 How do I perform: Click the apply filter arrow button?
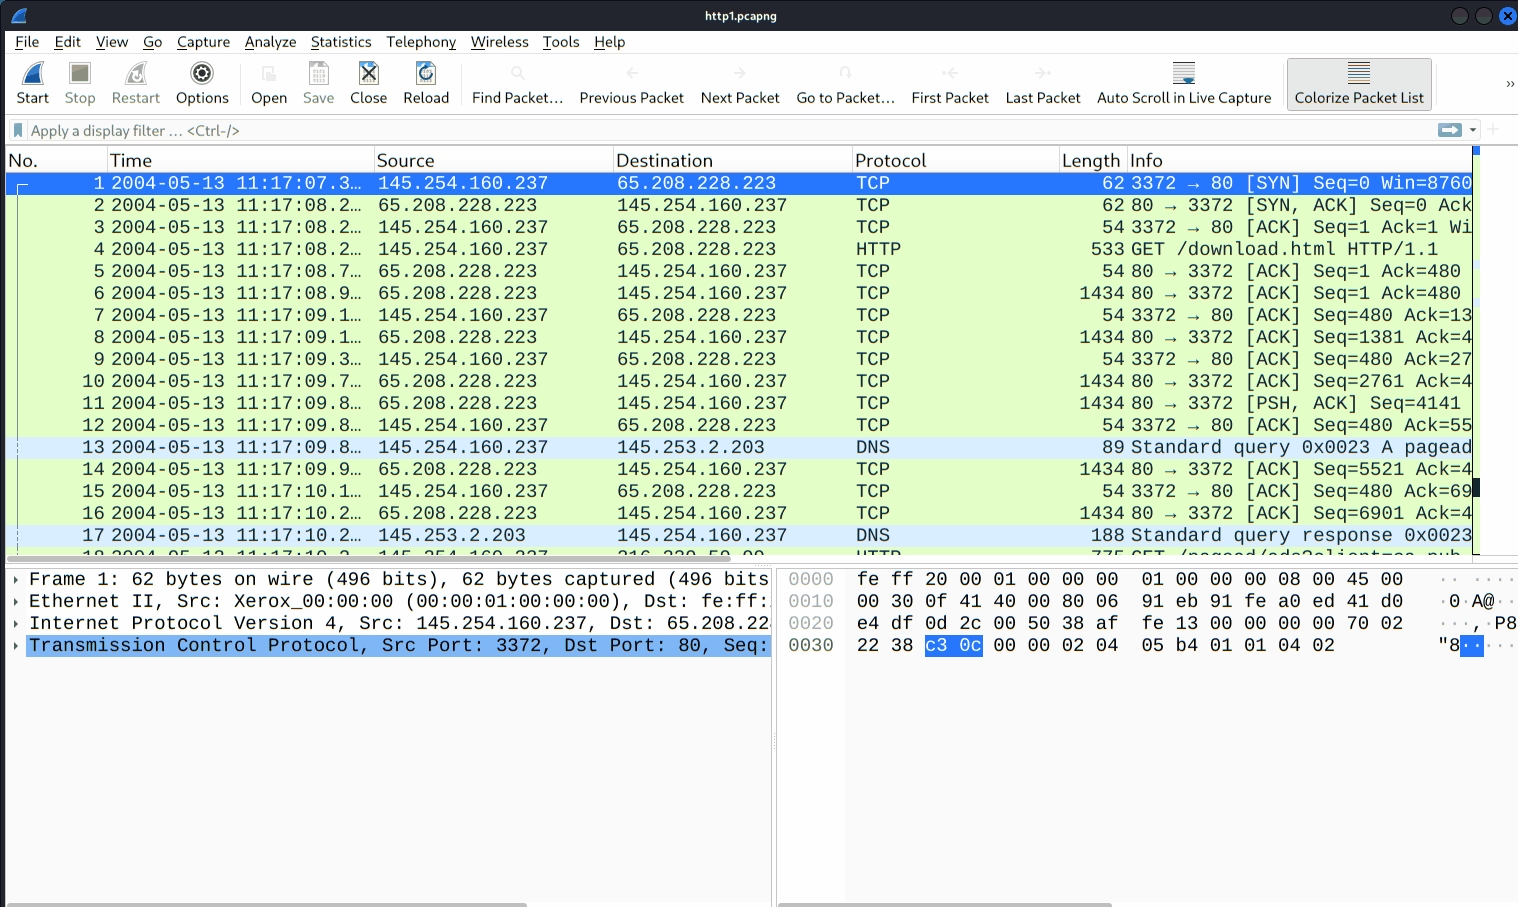pos(1448,130)
